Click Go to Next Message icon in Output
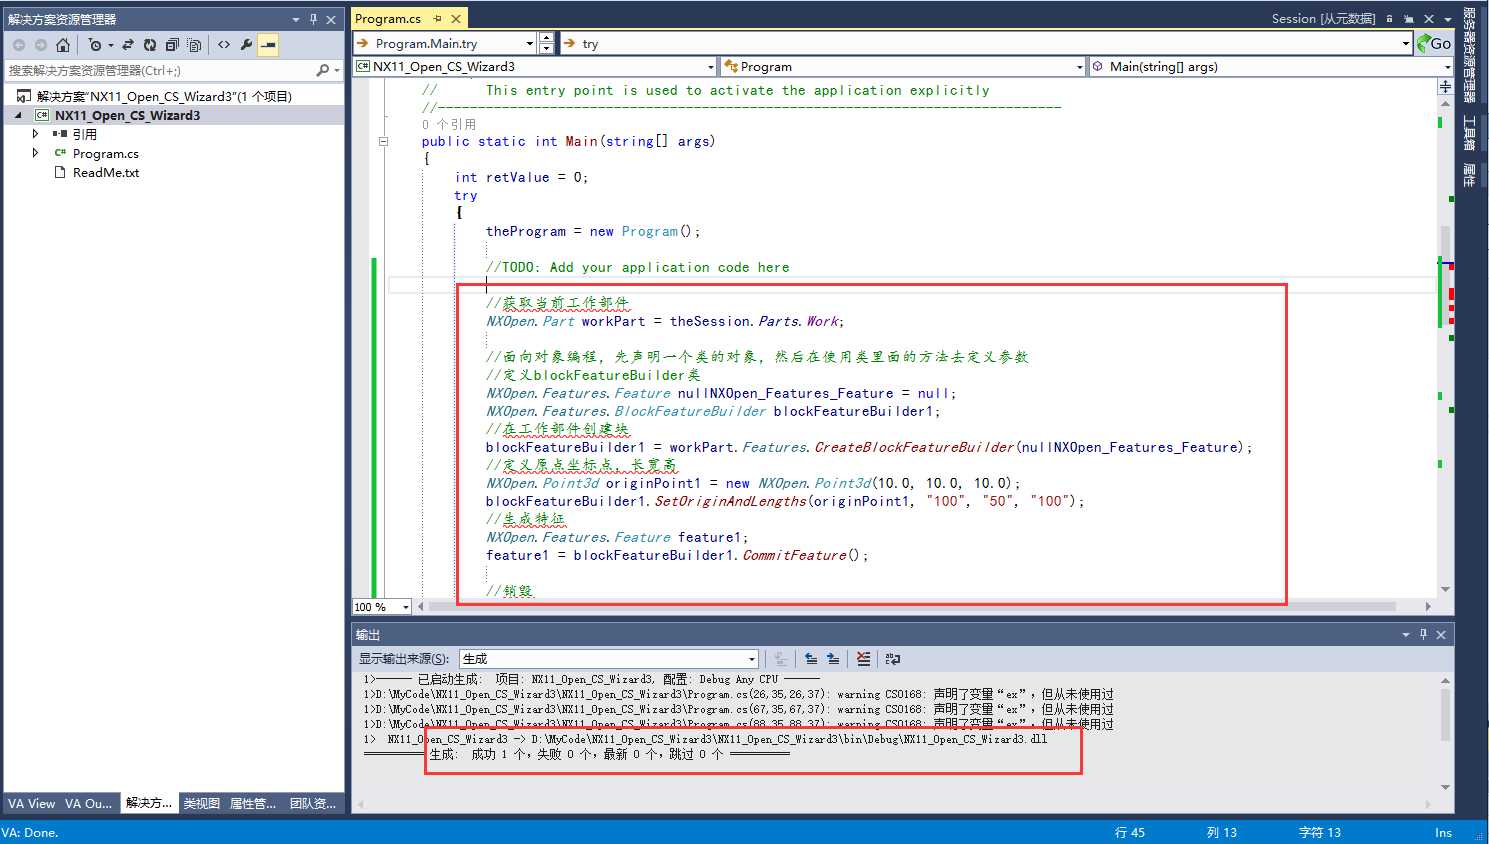This screenshot has height=844, width=1489. click(833, 659)
